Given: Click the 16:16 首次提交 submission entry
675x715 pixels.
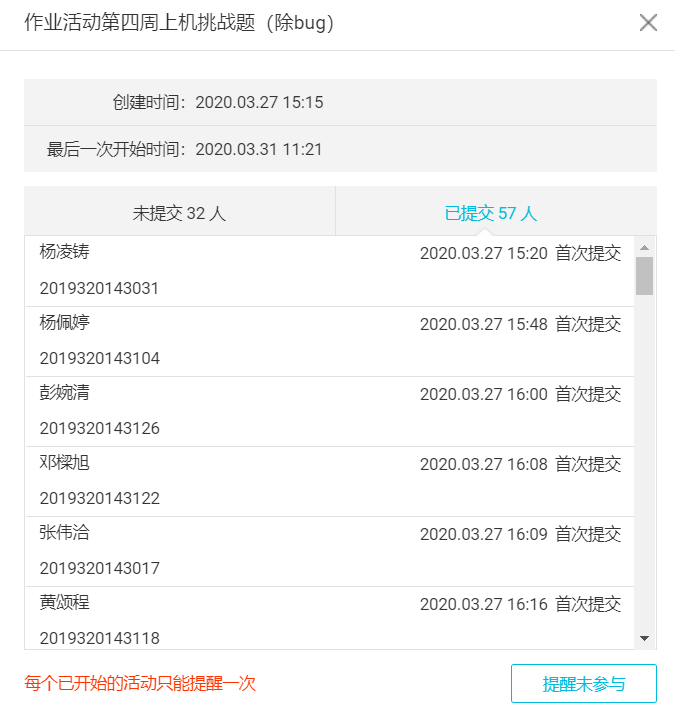Looking at the screenshot, I should click(520, 604).
